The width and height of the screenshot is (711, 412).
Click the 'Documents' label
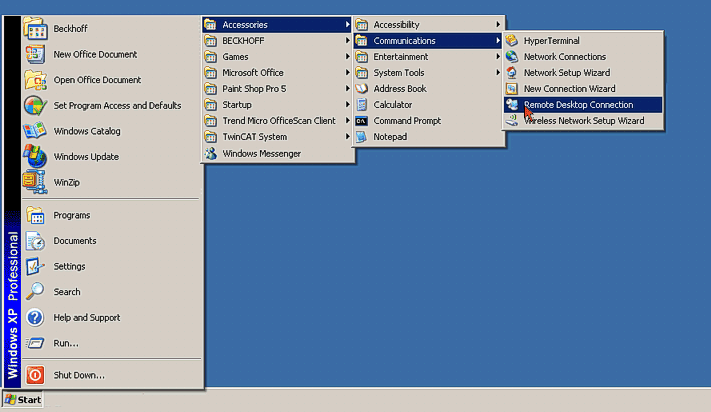[x=75, y=241]
